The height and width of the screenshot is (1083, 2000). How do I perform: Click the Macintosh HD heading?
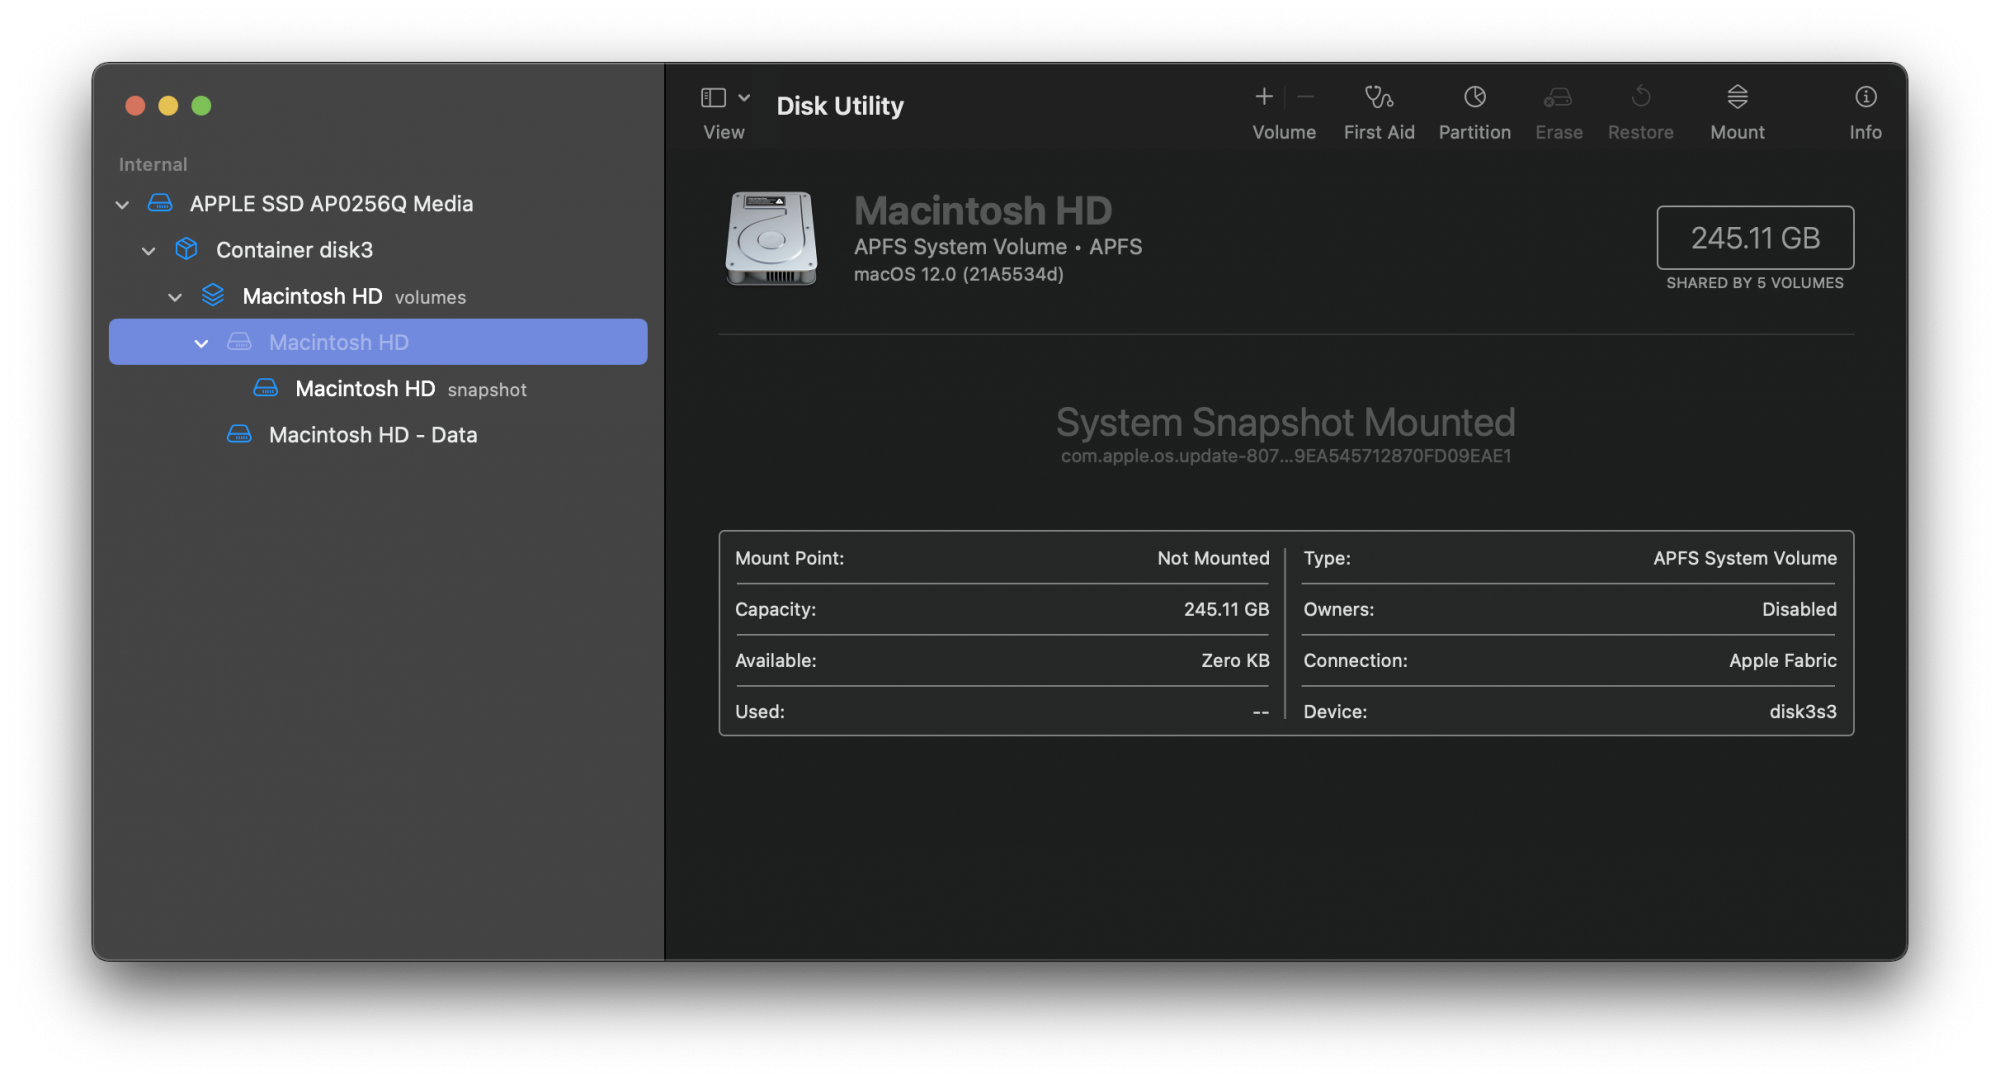click(982, 211)
